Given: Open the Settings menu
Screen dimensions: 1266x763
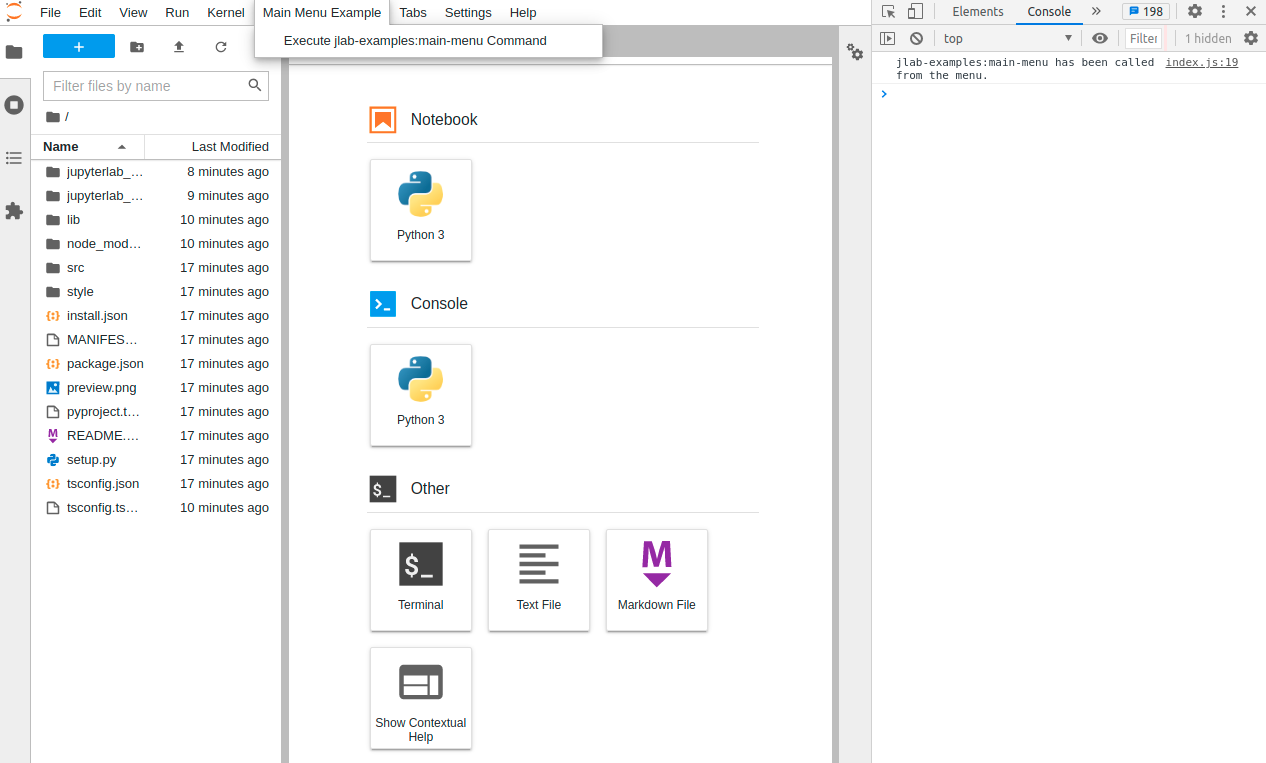Looking at the screenshot, I should [x=468, y=12].
